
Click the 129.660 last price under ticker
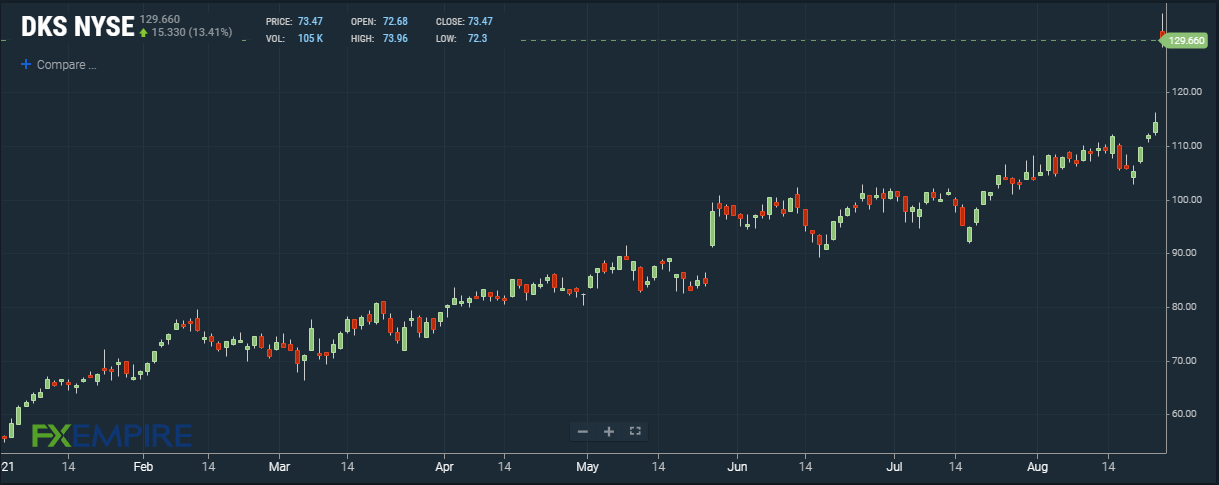pos(160,18)
